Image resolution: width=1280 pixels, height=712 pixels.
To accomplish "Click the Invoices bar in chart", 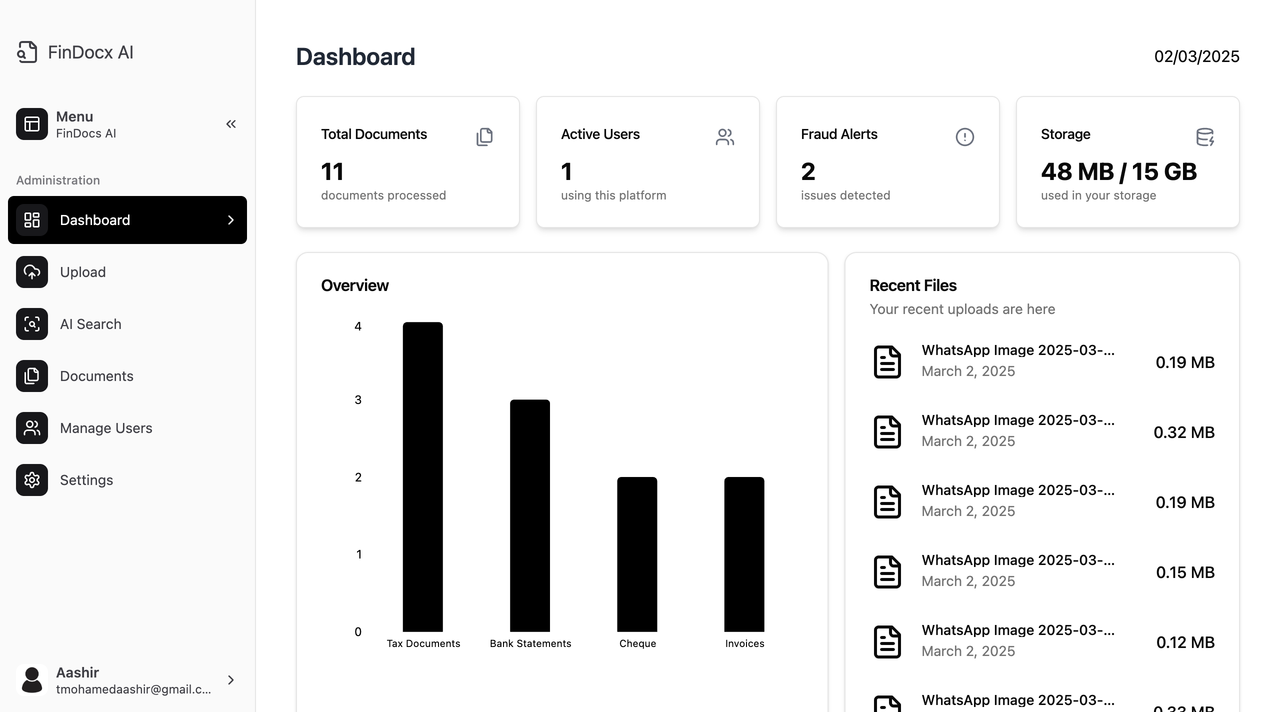I will click(744, 555).
